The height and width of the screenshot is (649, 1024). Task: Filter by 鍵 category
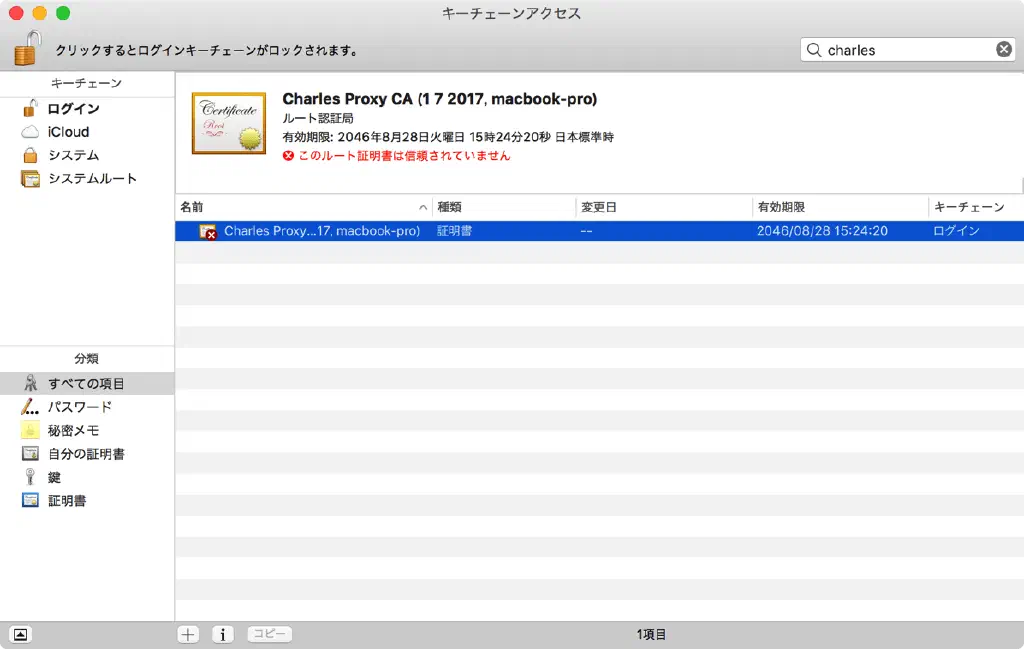pos(54,477)
